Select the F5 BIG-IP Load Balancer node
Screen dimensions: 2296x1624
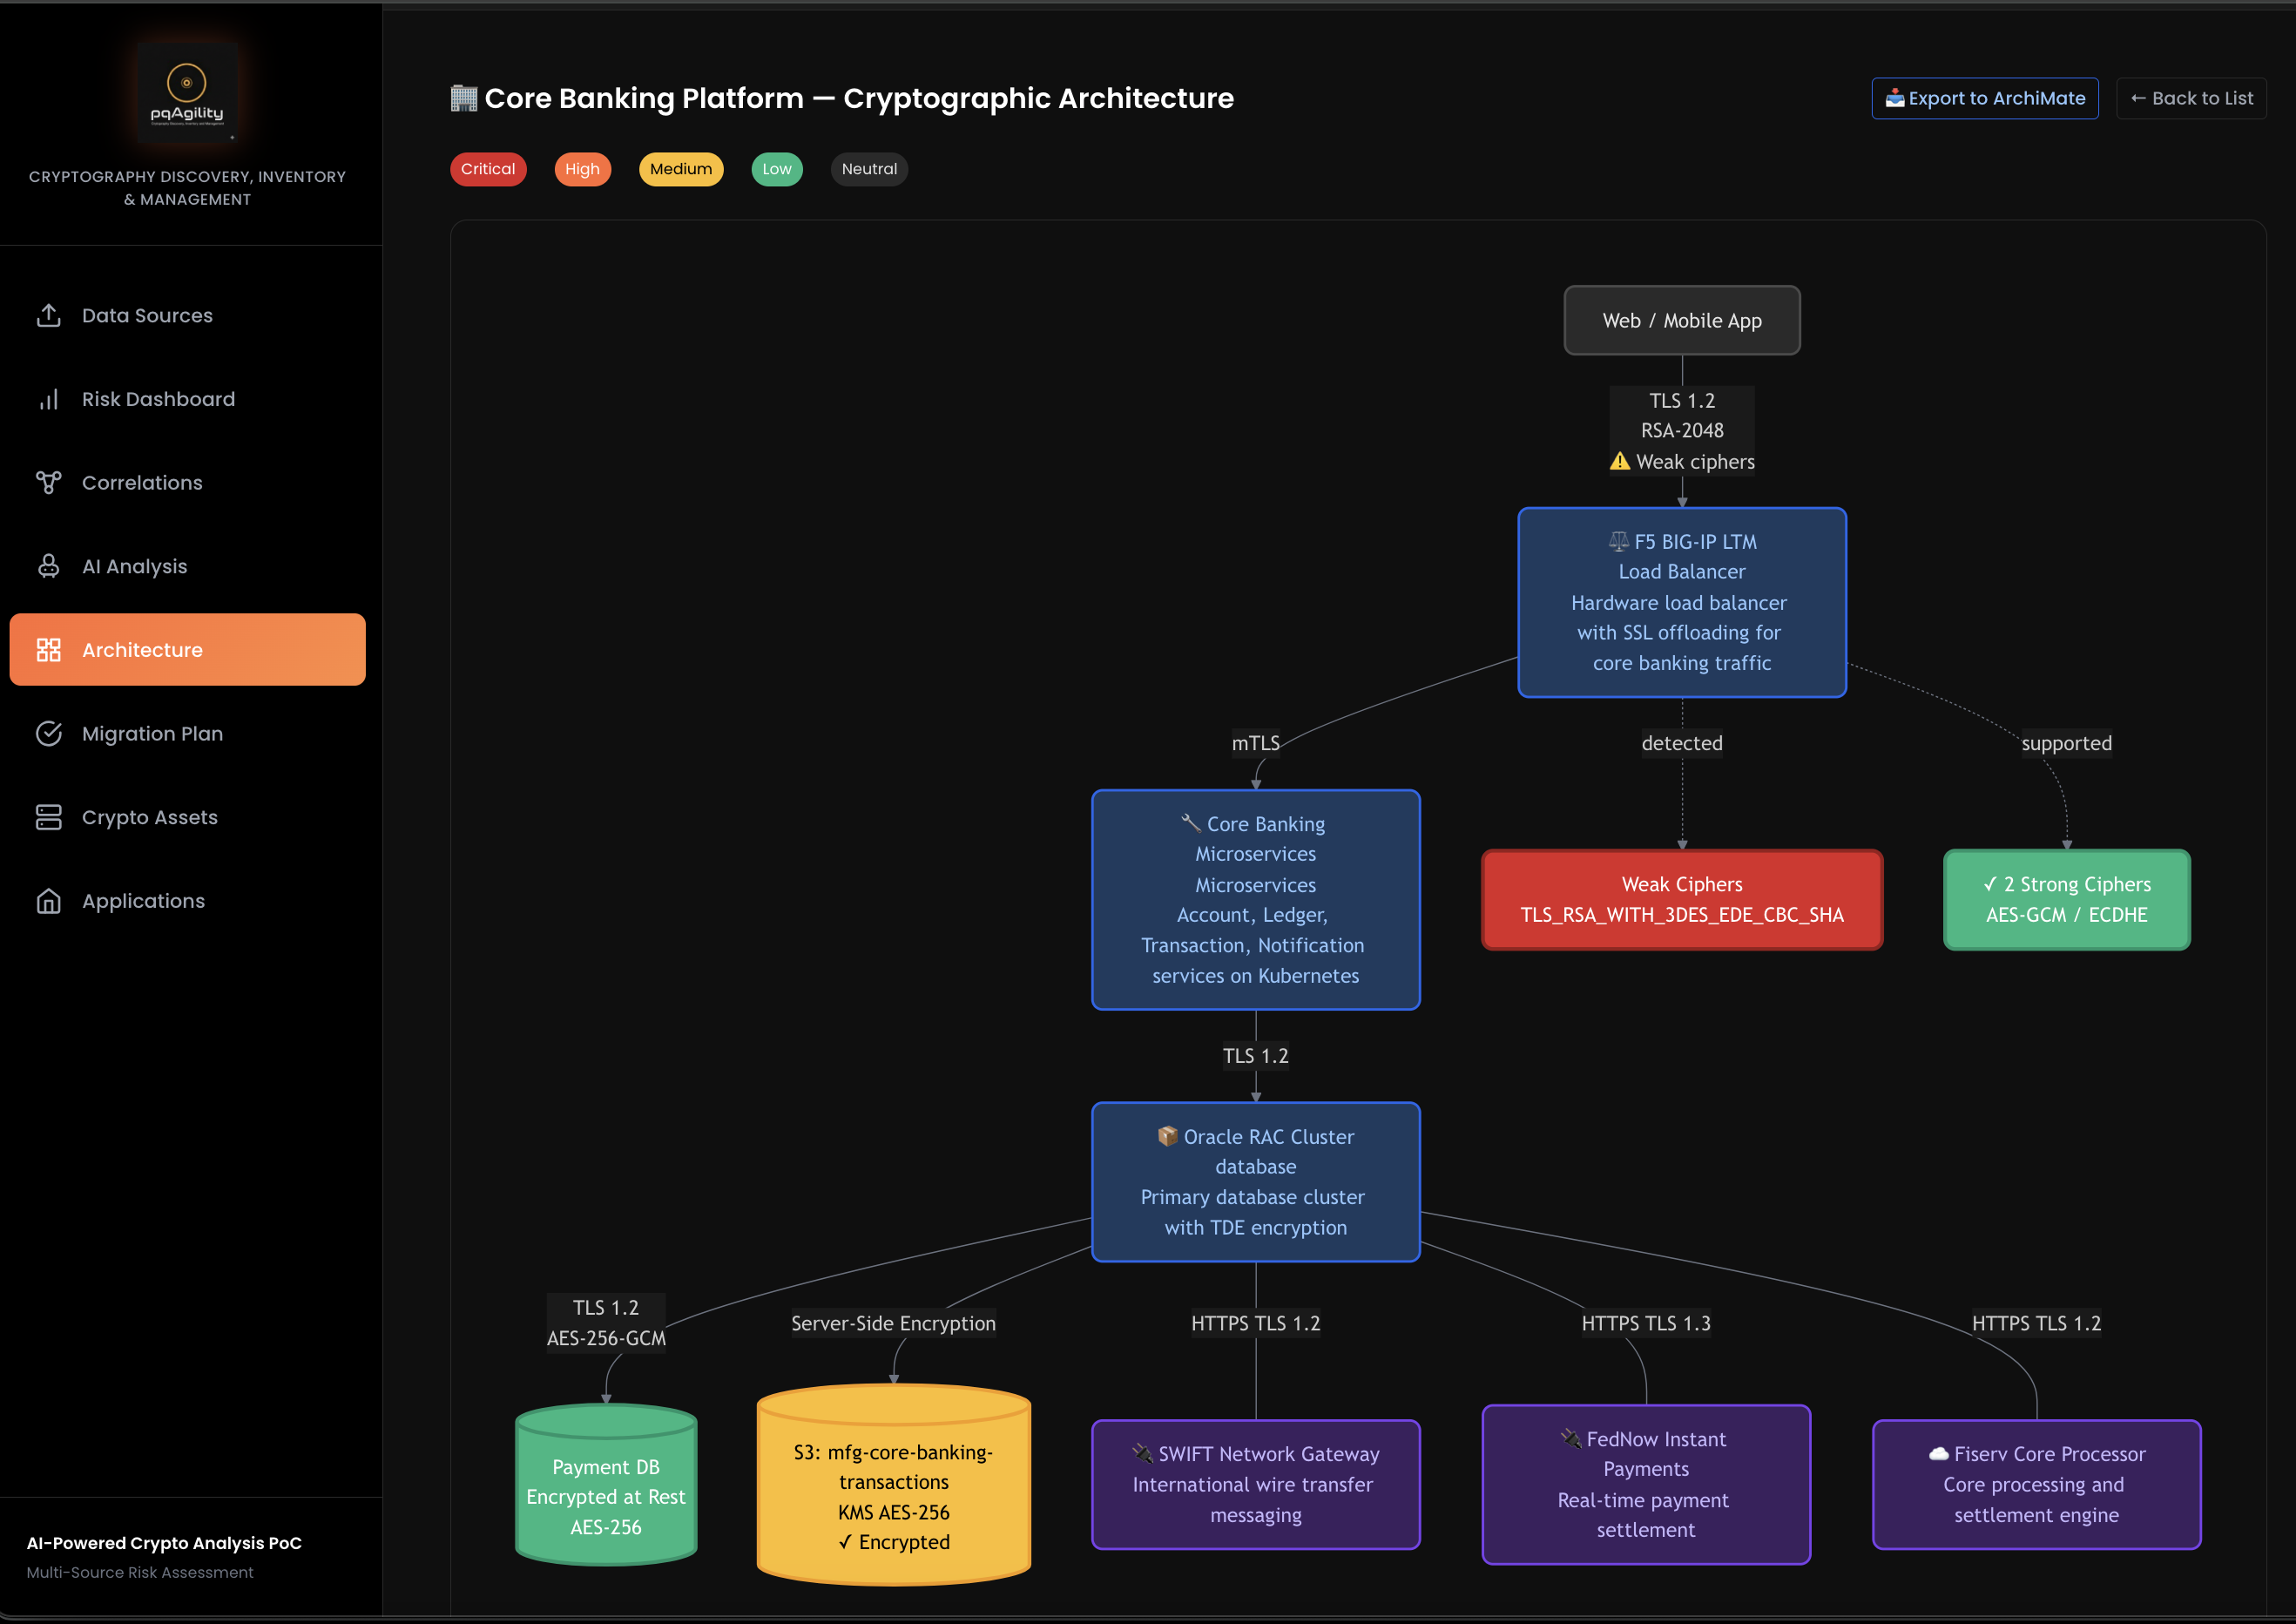tap(1682, 602)
